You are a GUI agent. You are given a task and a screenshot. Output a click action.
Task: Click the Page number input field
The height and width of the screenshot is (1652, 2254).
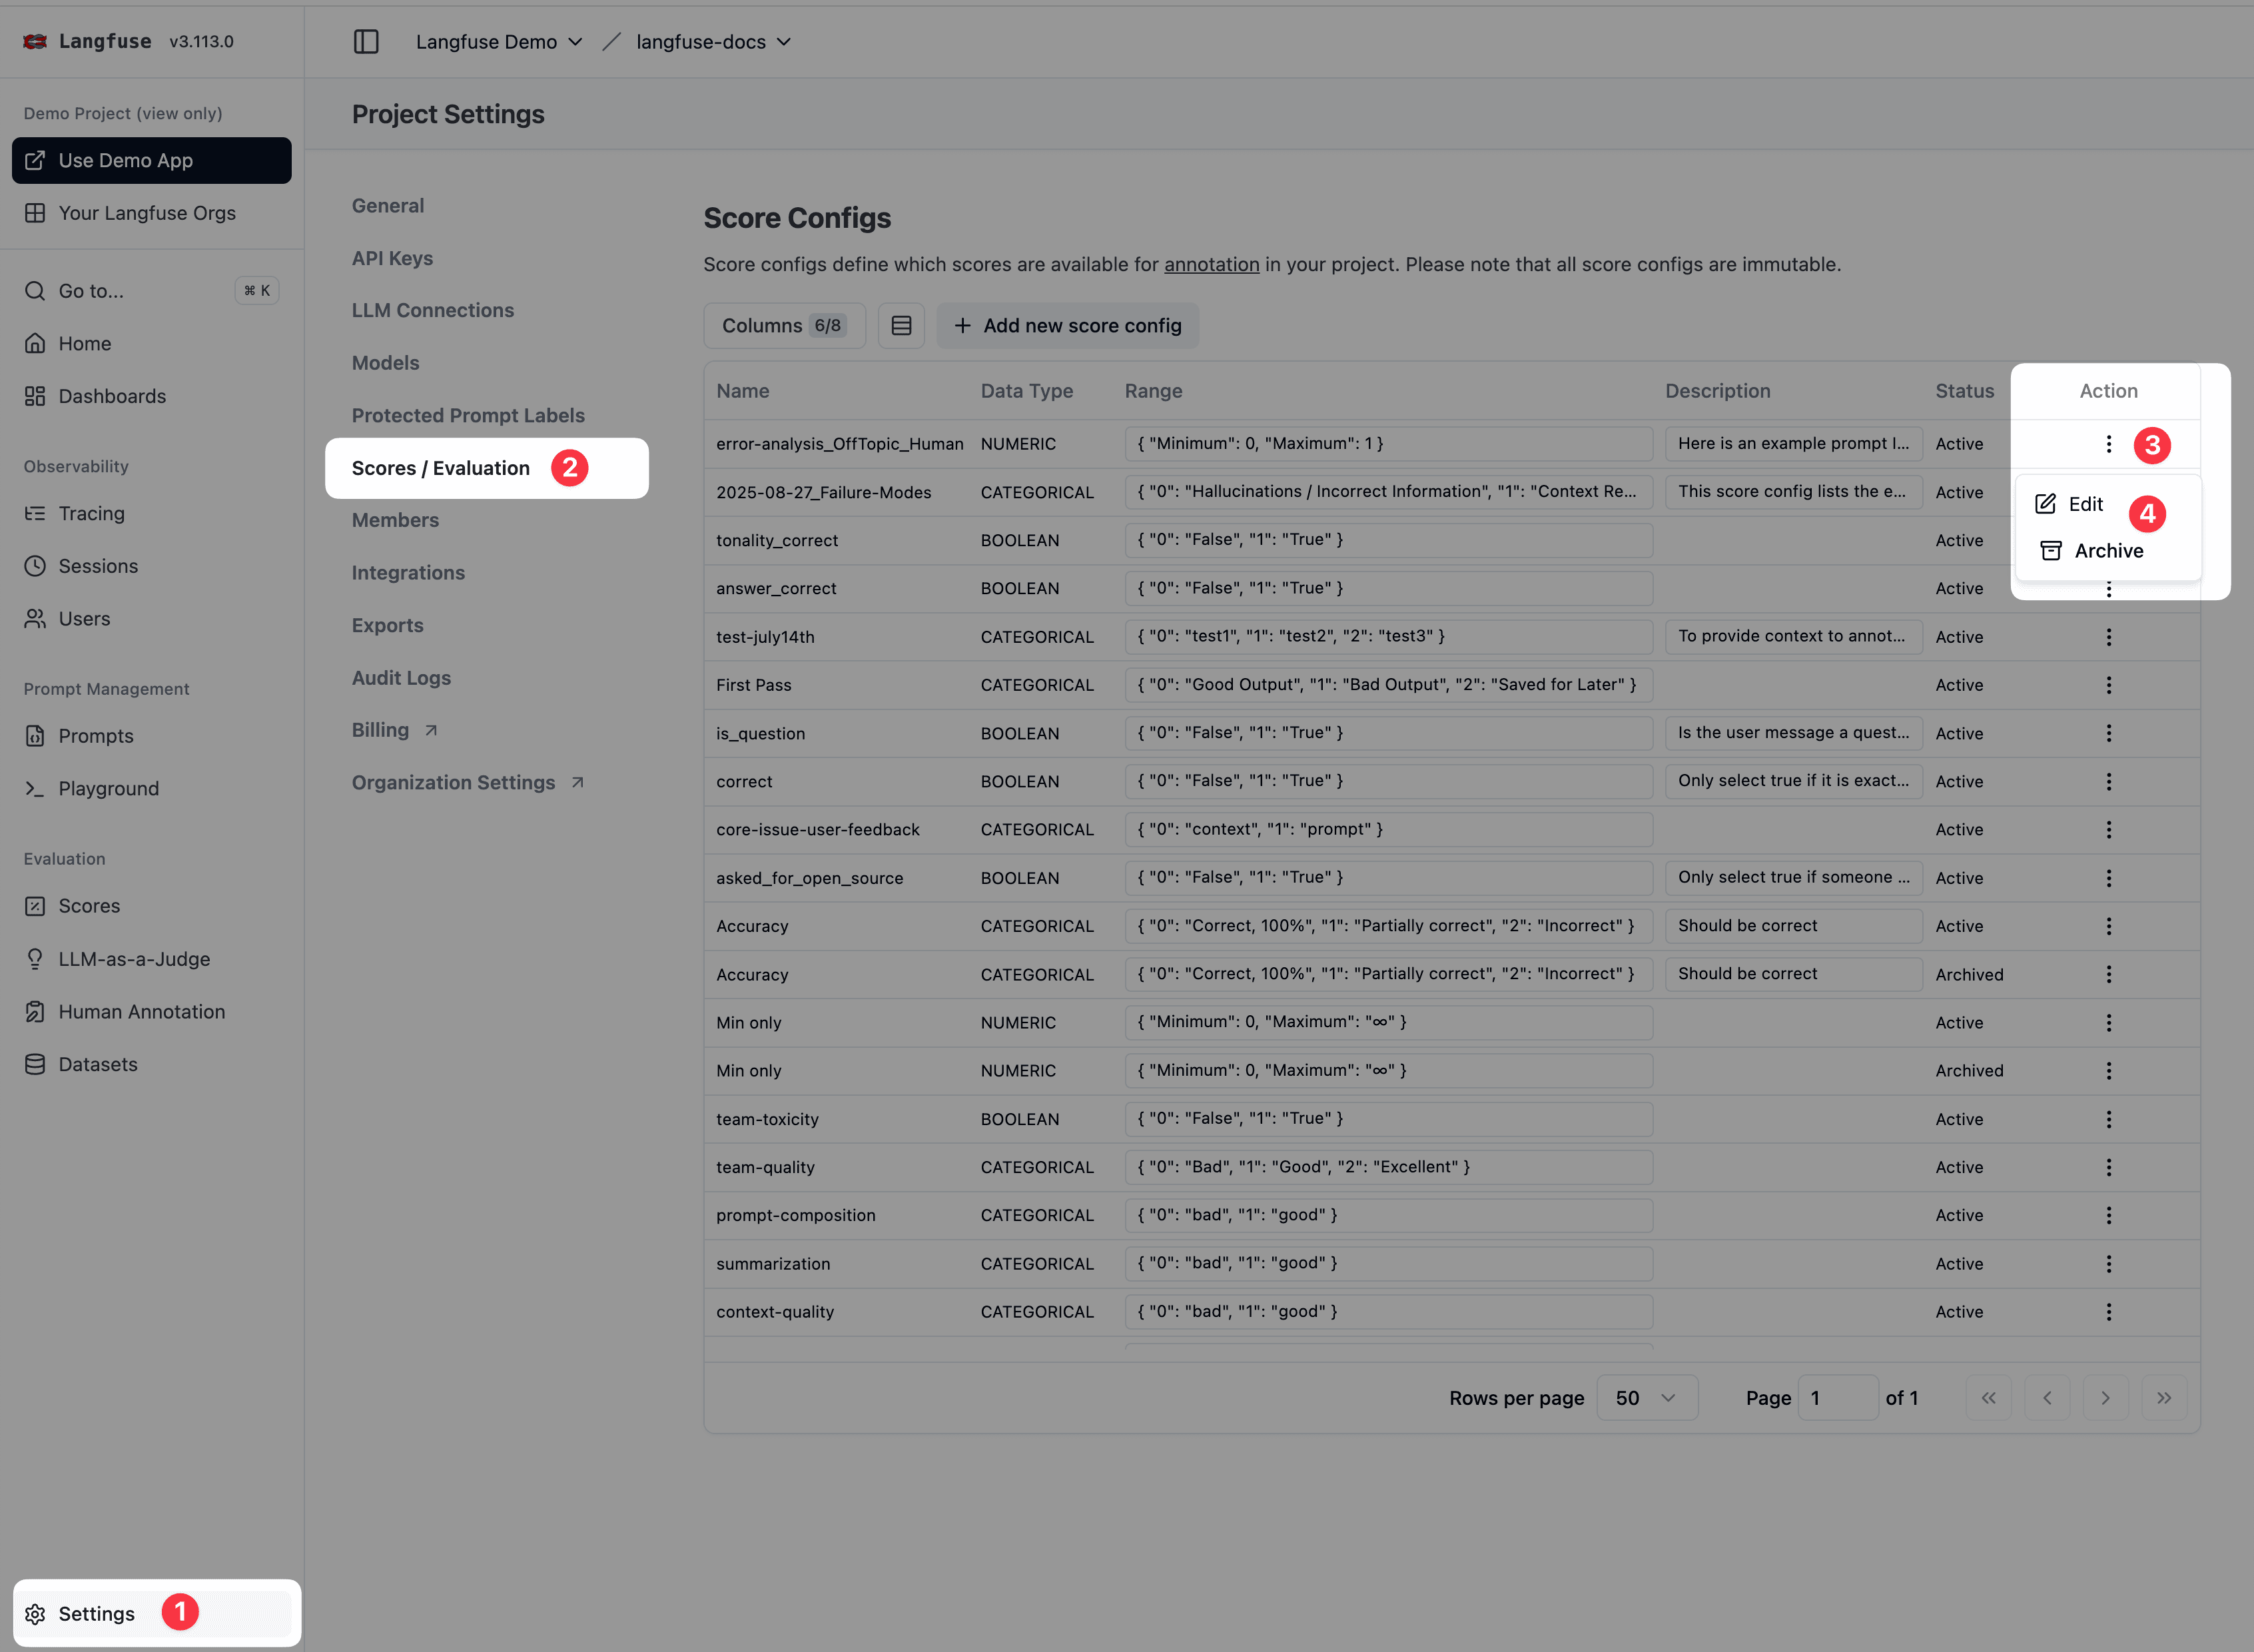click(1838, 1397)
